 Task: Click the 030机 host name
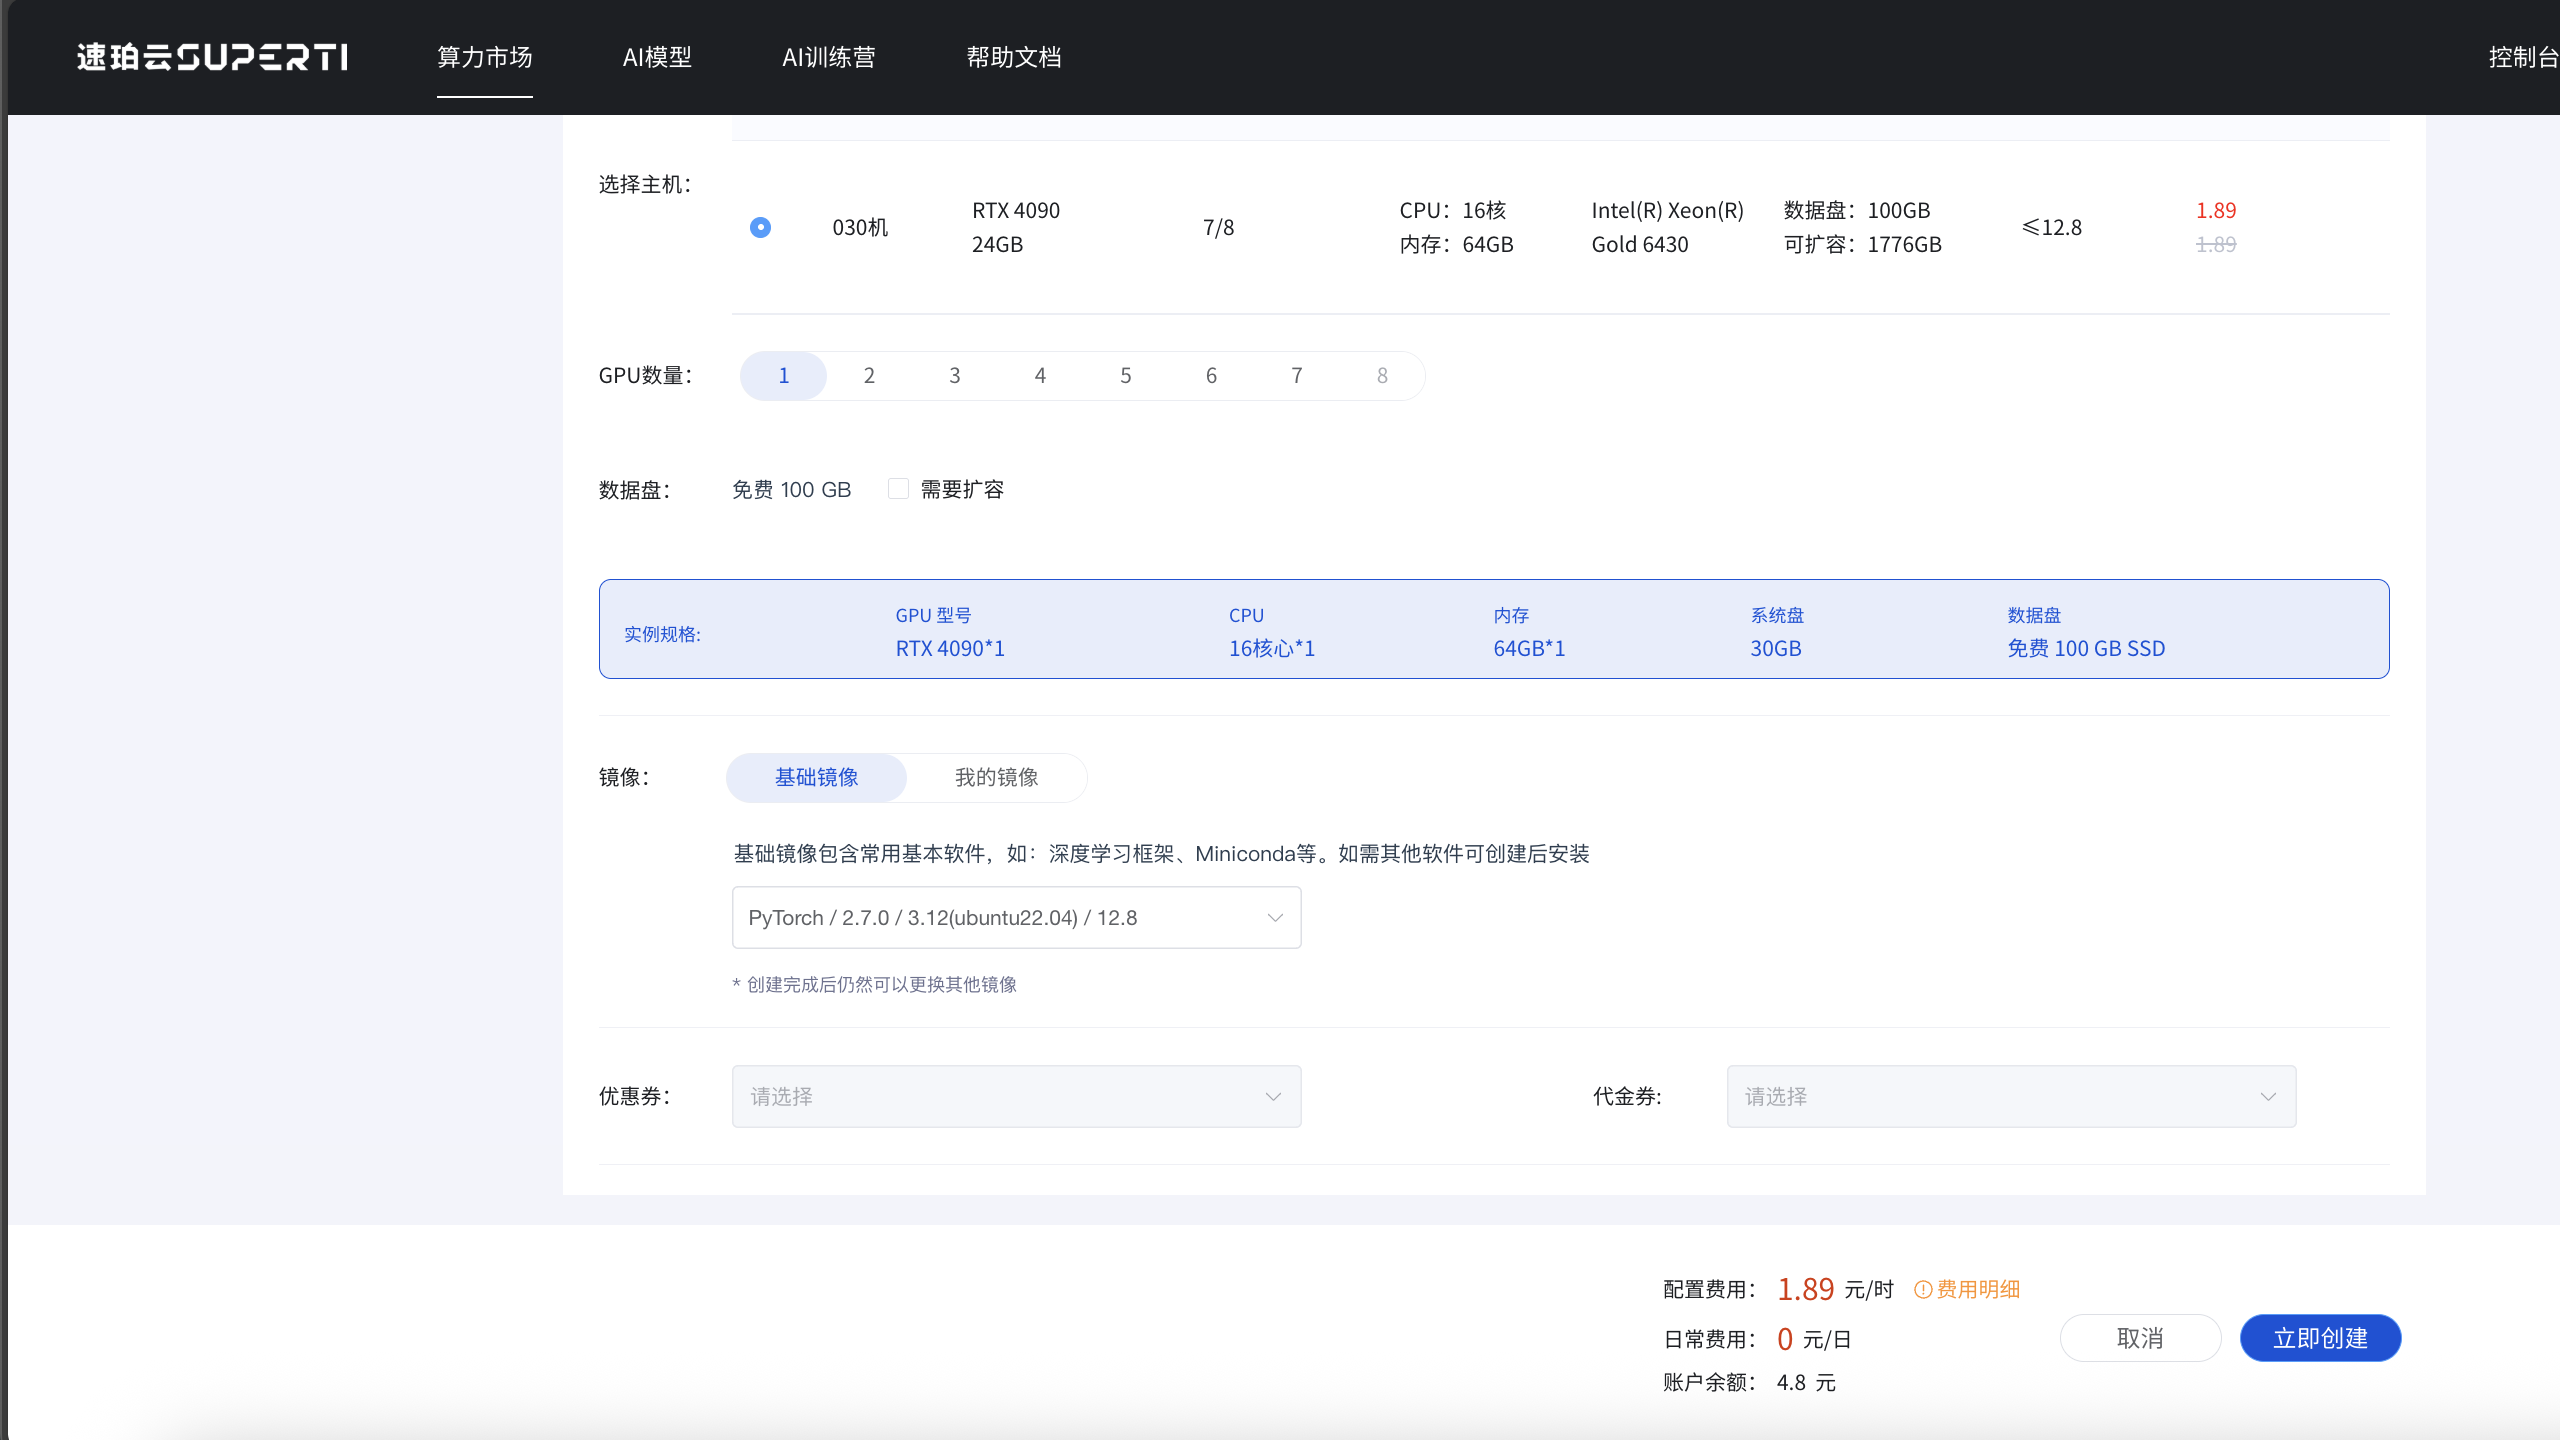pos(860,228)
